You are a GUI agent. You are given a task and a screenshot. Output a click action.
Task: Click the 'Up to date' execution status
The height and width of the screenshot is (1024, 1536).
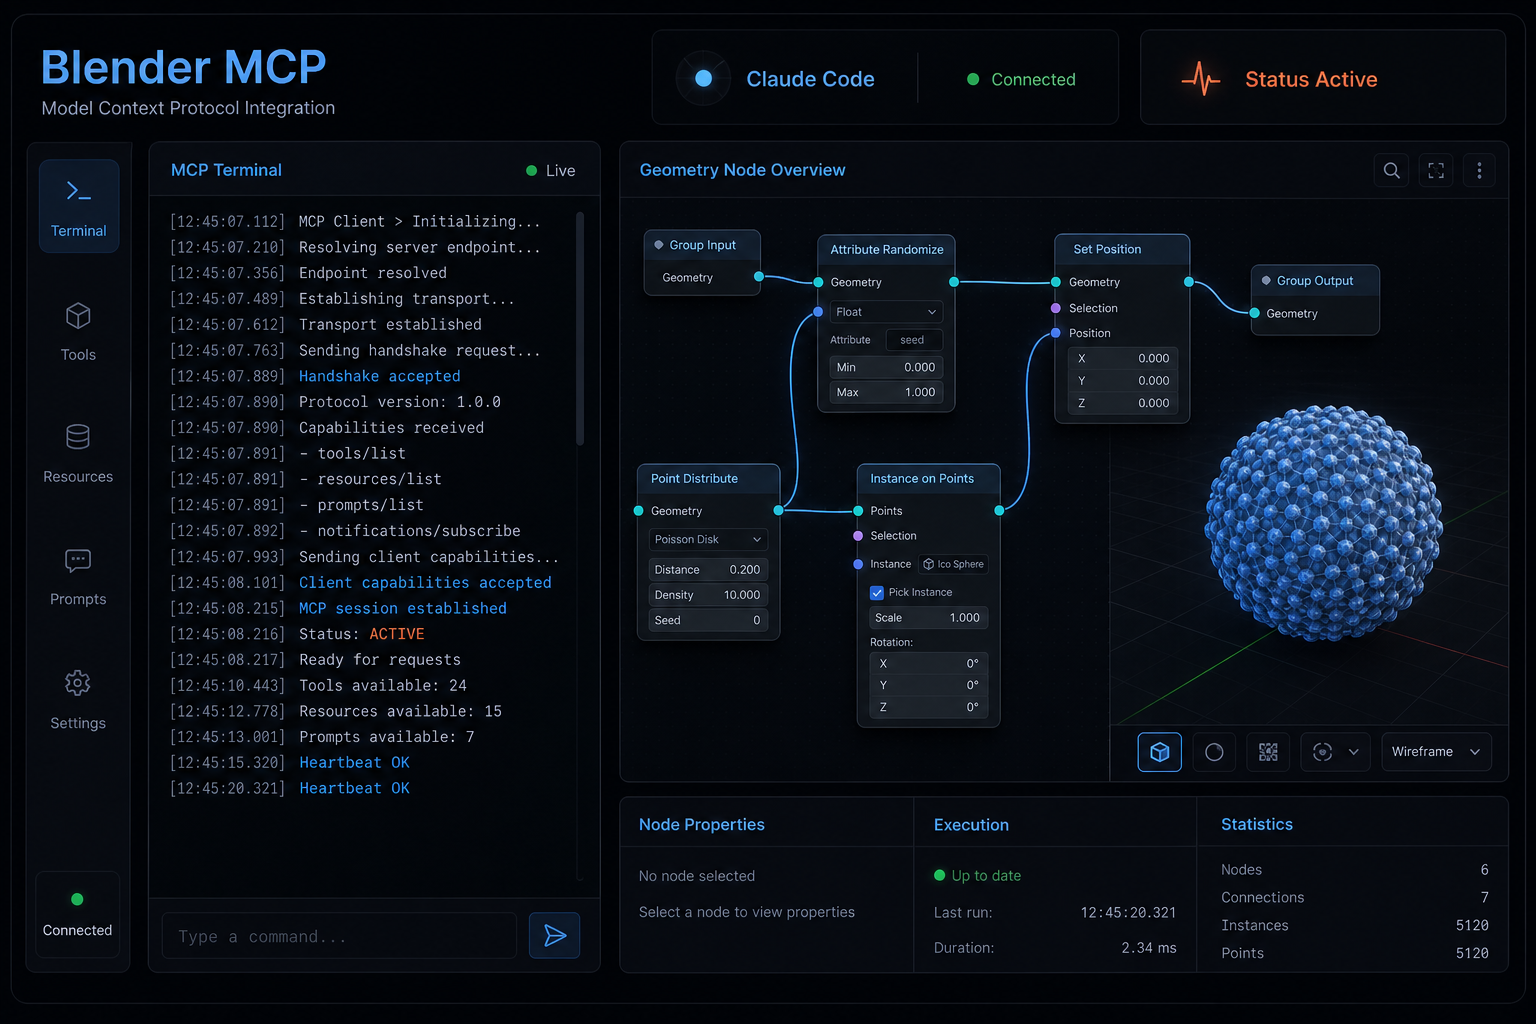coord(978,875)
